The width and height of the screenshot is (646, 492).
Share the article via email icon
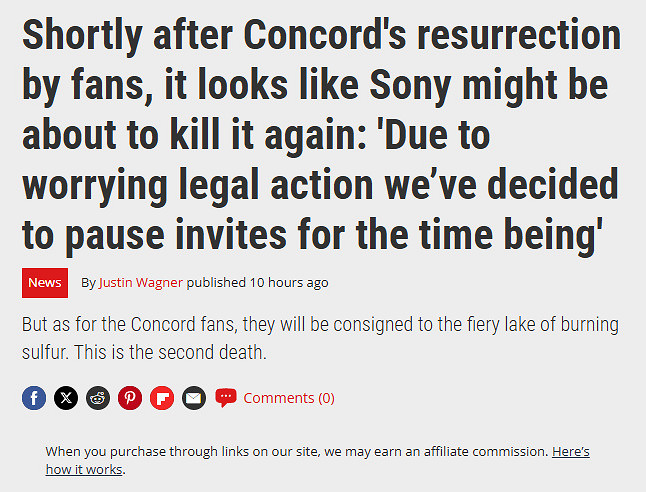coord(194,398)
